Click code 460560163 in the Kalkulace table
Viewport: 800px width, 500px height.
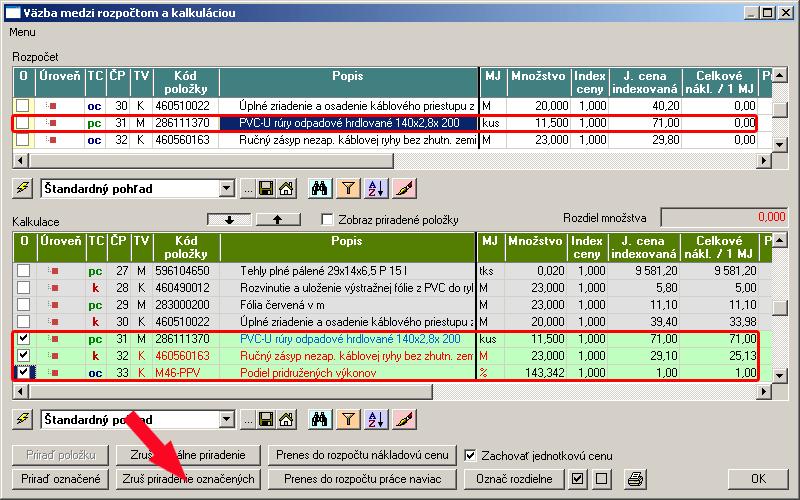[182, 356]
